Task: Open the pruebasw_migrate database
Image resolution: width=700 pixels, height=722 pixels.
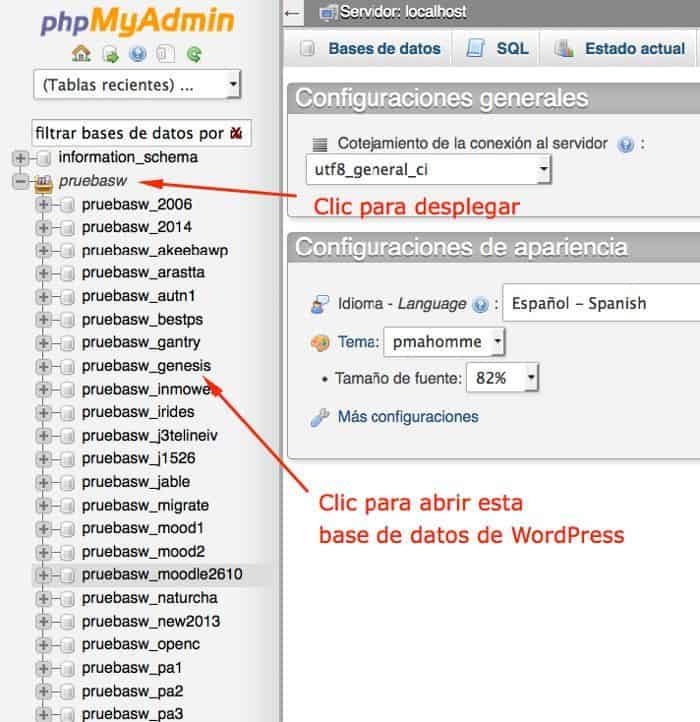Action: click(x=145, y=506)
